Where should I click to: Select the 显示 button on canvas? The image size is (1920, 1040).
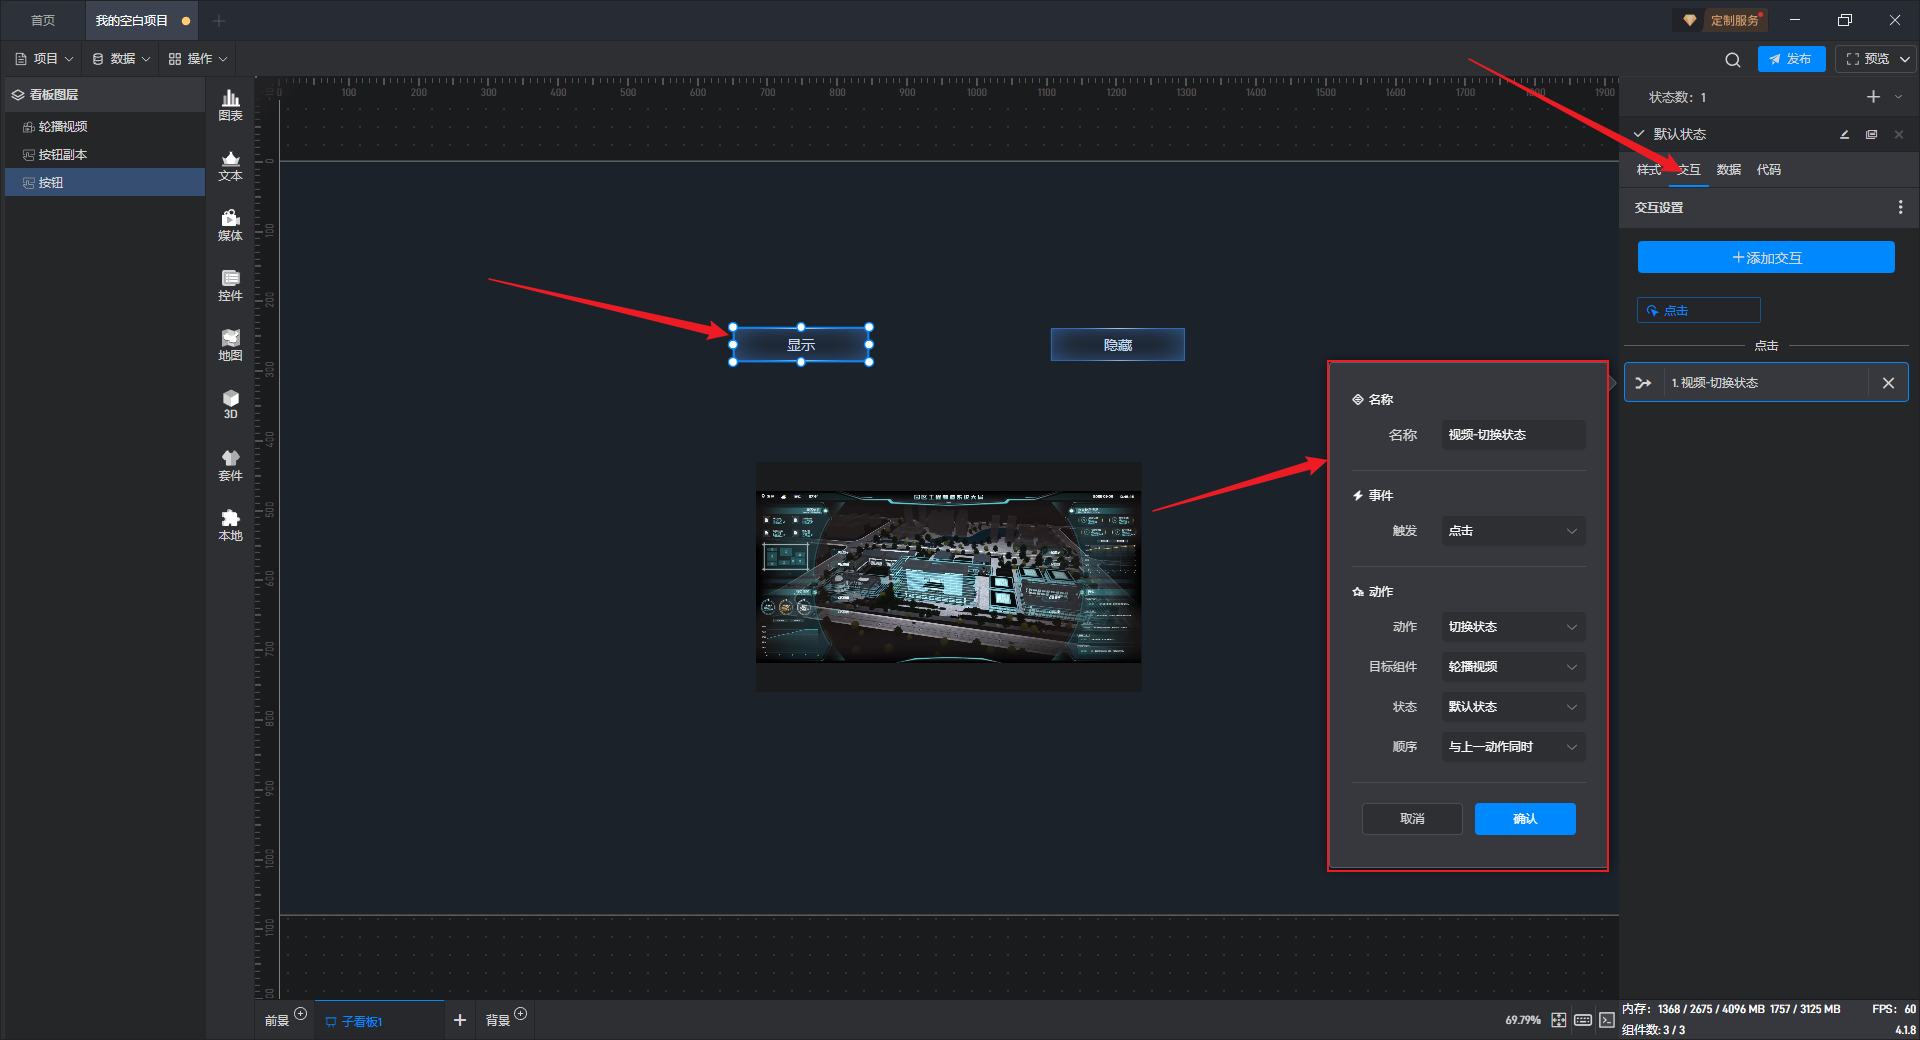(801, 345)
